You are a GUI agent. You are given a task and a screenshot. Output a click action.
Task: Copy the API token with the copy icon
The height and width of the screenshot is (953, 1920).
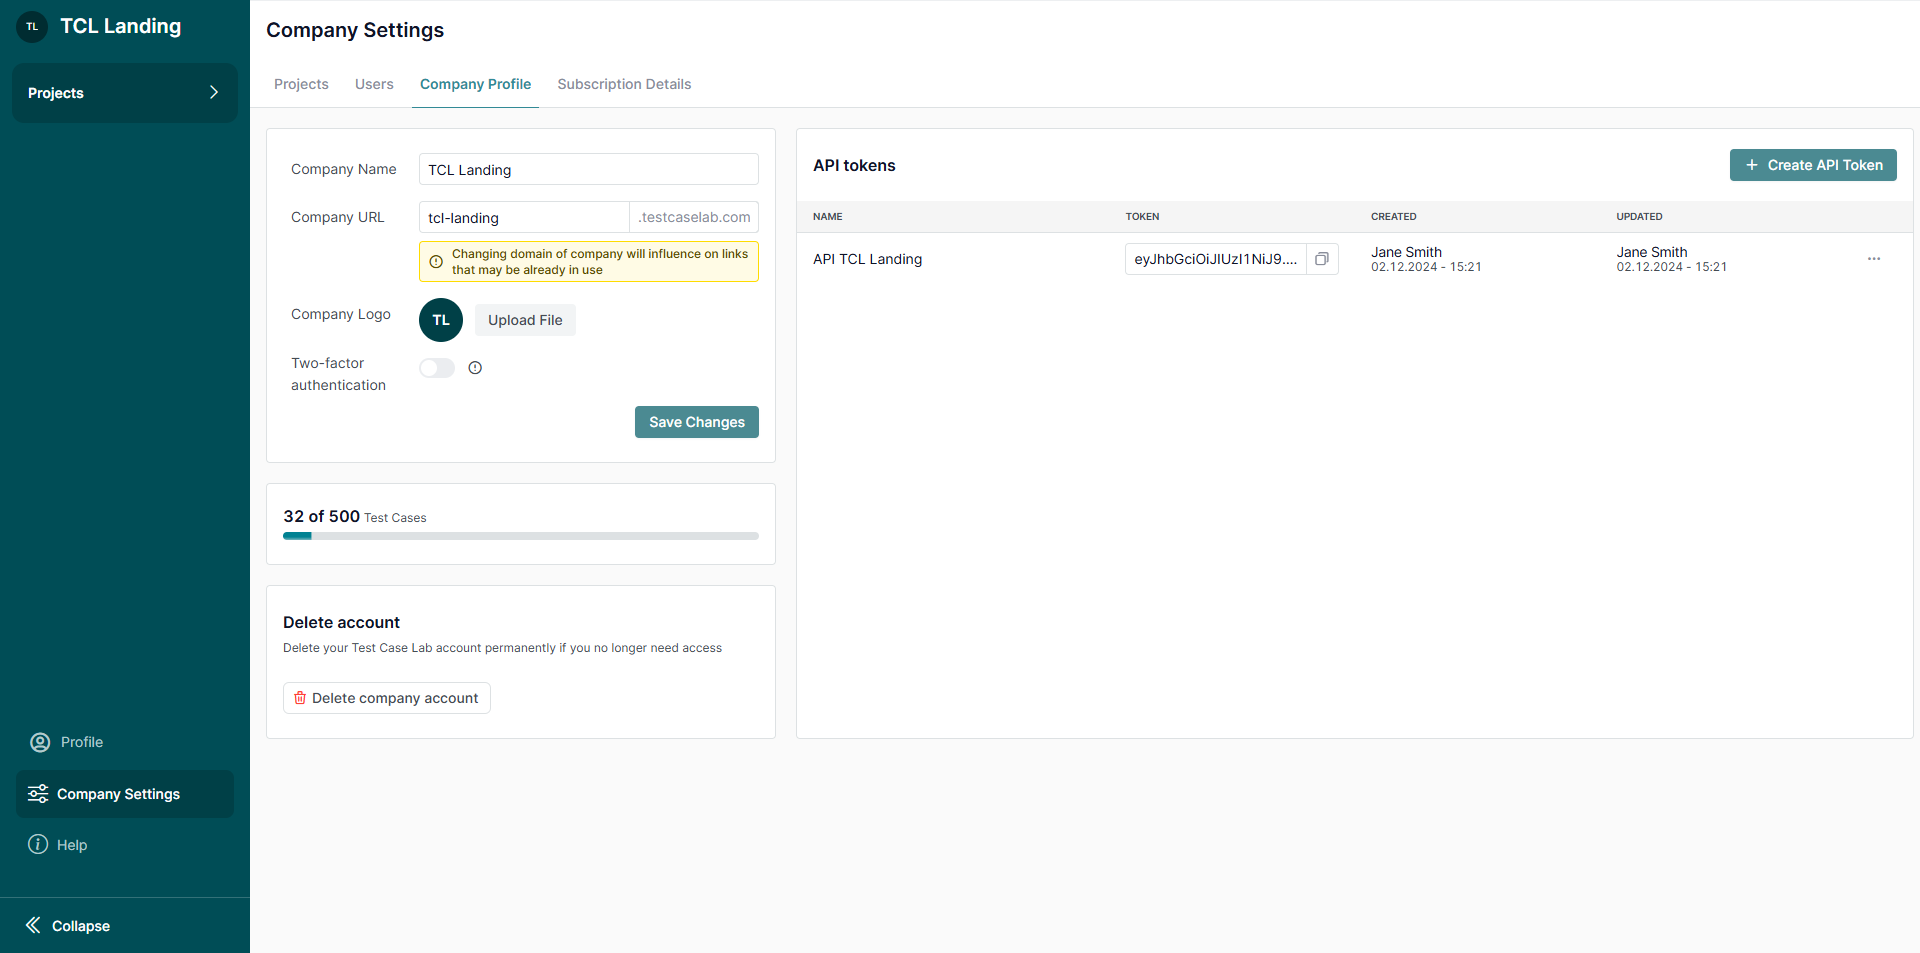click(1322, 259)
